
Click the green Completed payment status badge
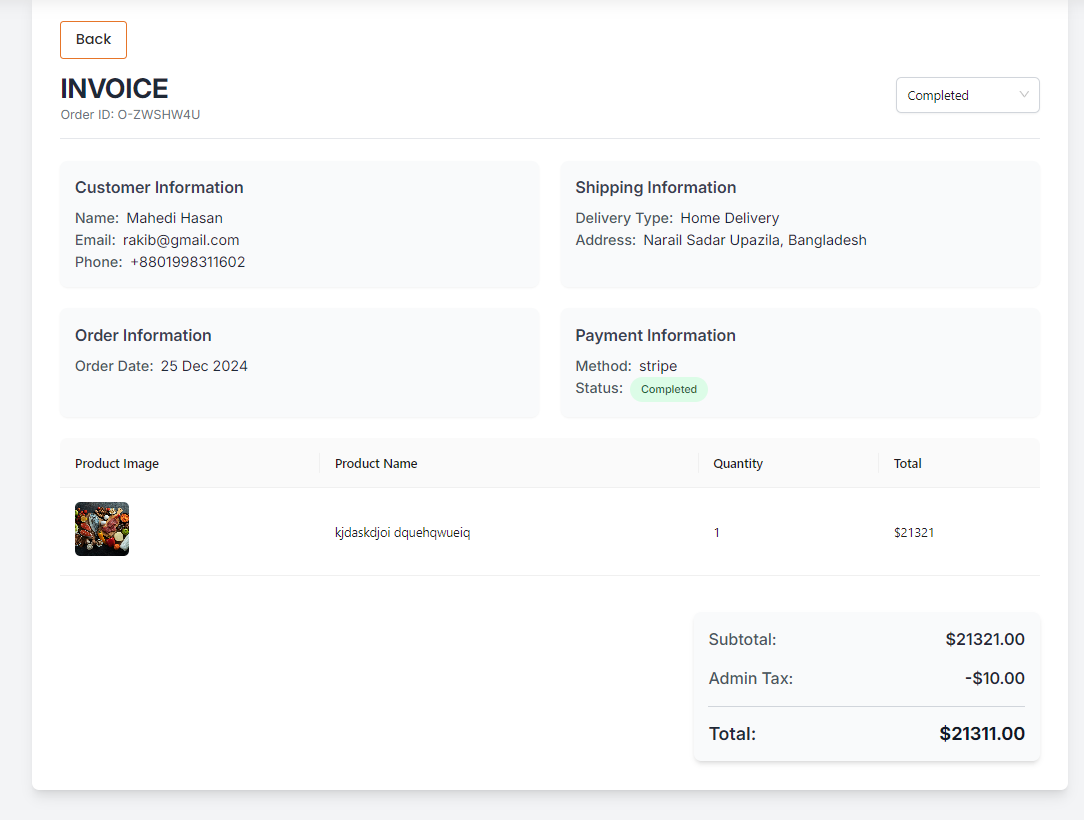click(x=668, y=390)
